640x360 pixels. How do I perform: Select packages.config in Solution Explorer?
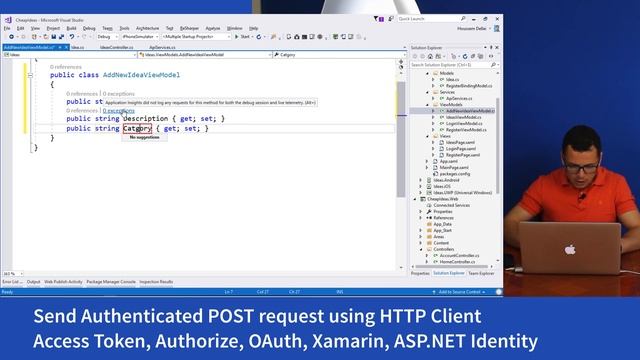tap(455, 174)
